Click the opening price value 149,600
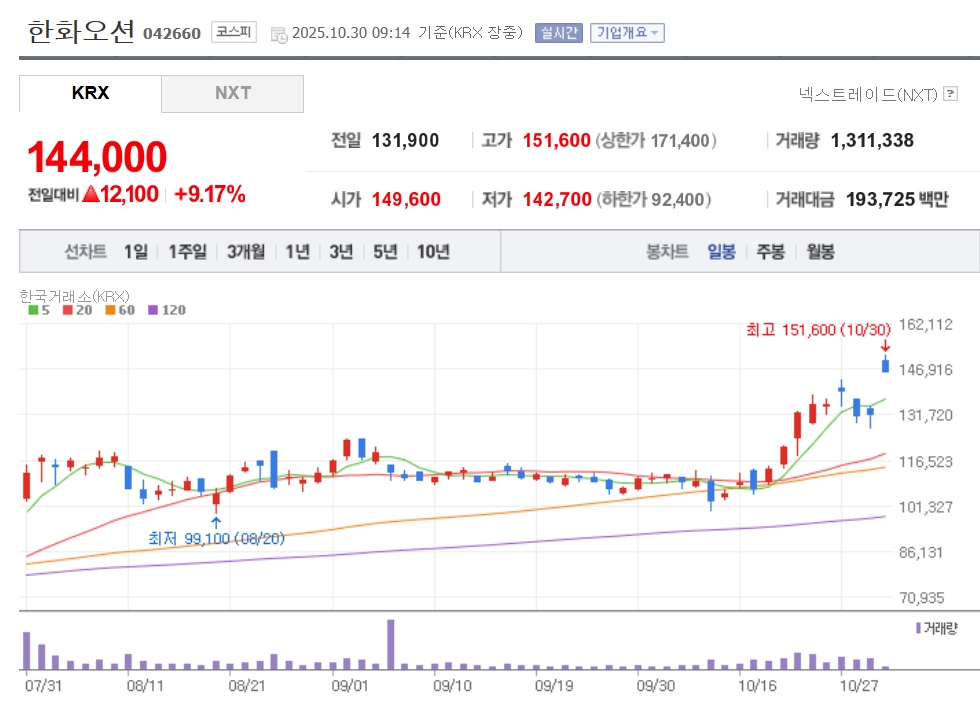The height and width of the screenshot is (719, 980). tap(406, 199)
